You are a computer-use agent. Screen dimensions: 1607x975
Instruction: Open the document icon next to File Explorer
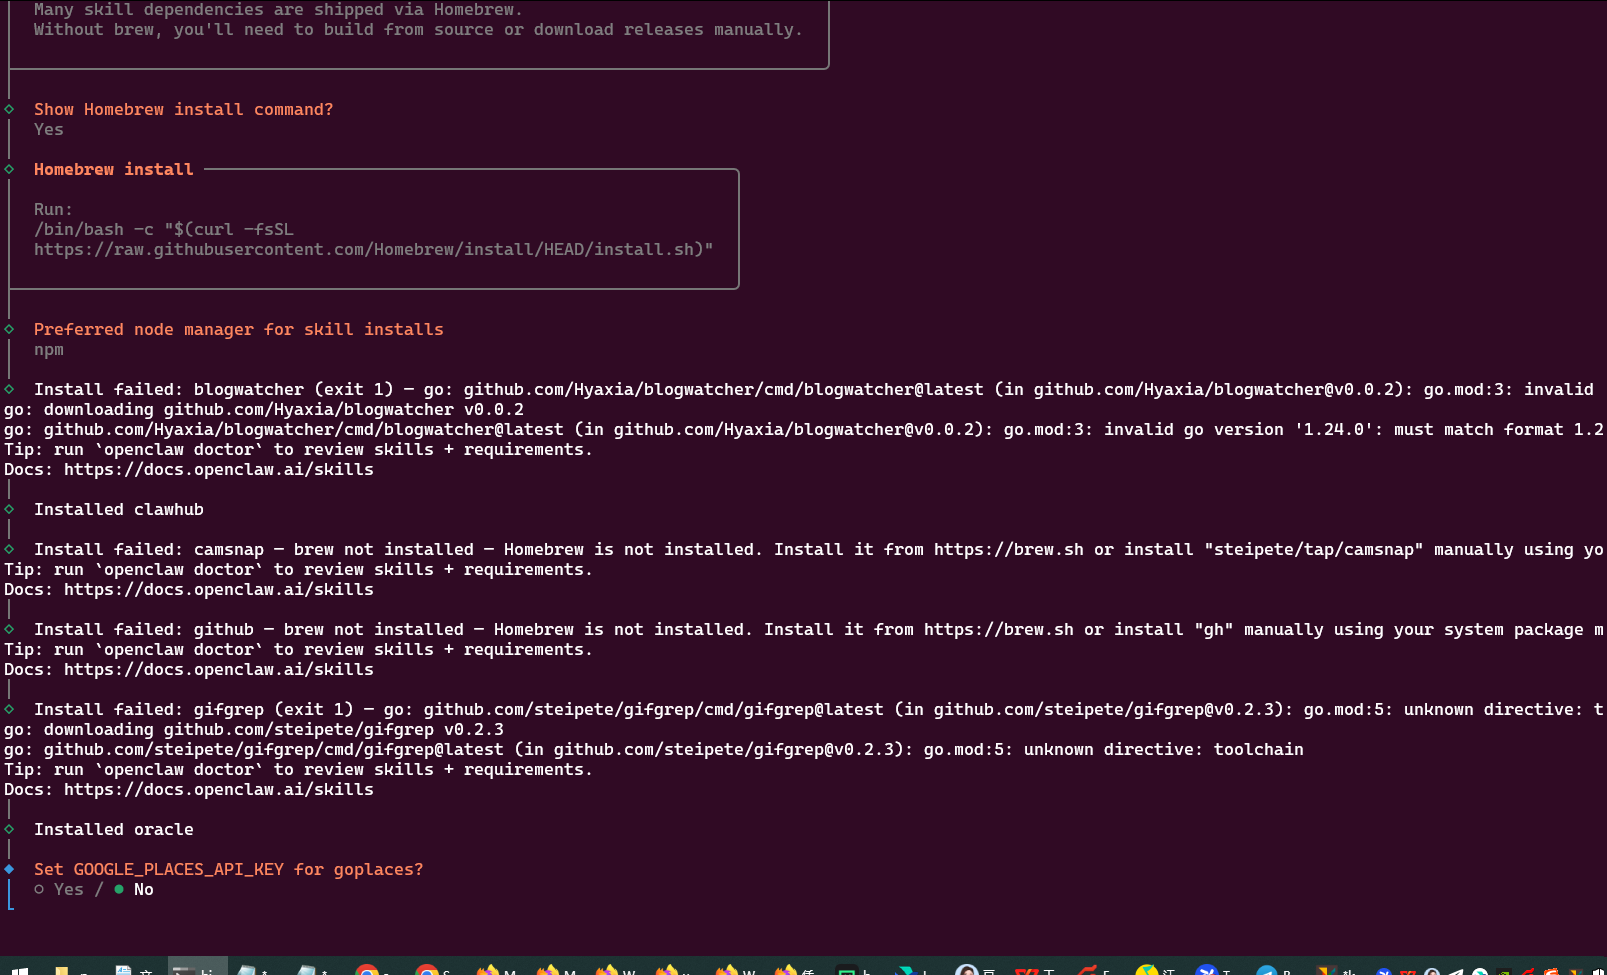pos(123,970)
